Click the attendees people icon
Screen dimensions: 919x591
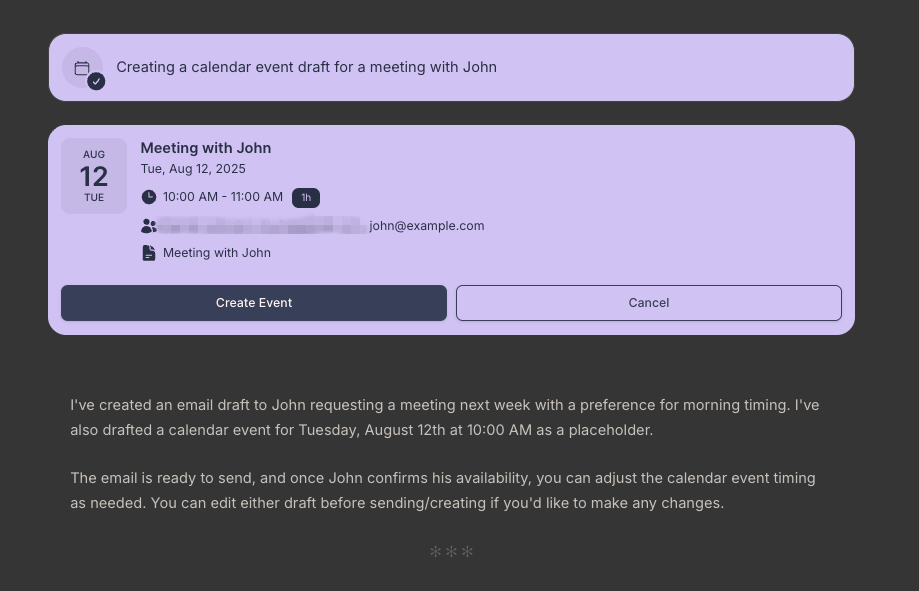pos(149,226)
